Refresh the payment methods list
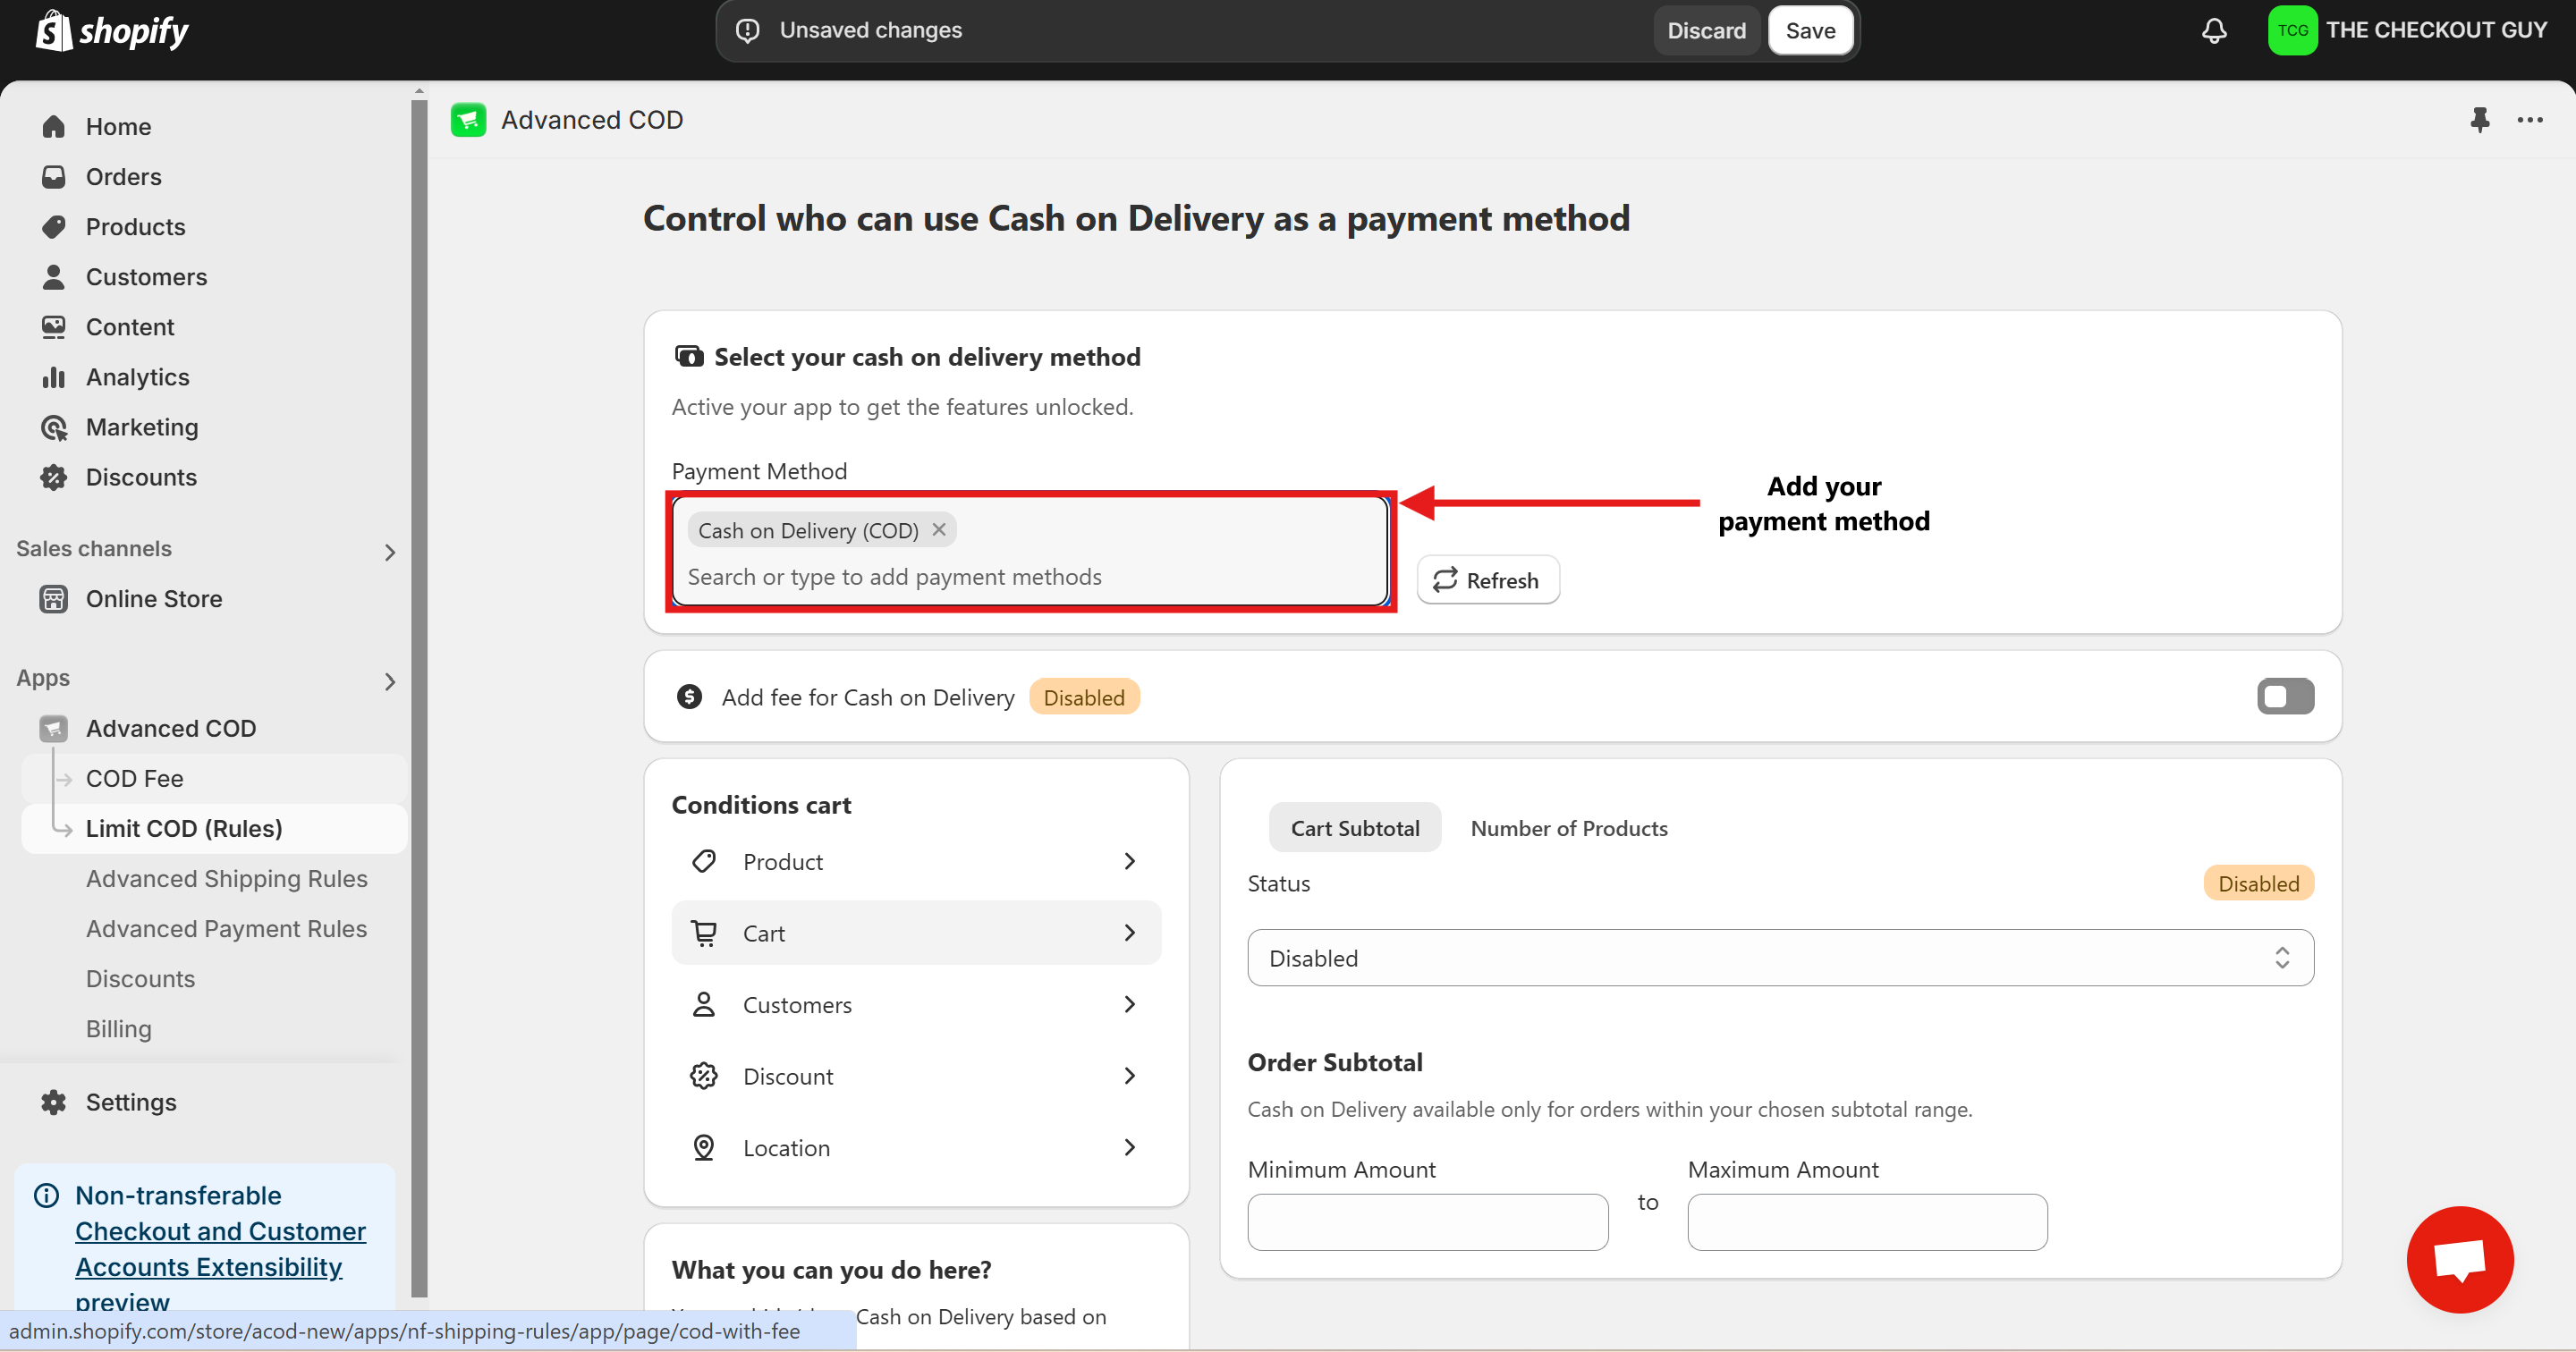 [1488, 580]
